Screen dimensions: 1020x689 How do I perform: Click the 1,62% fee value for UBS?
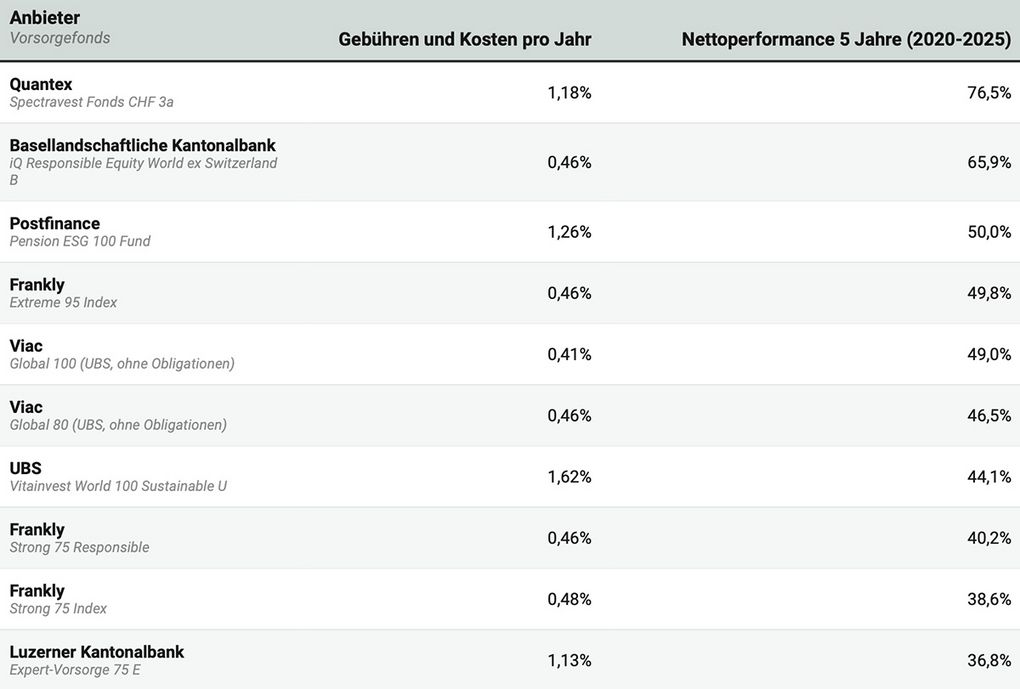coord(569,477)
